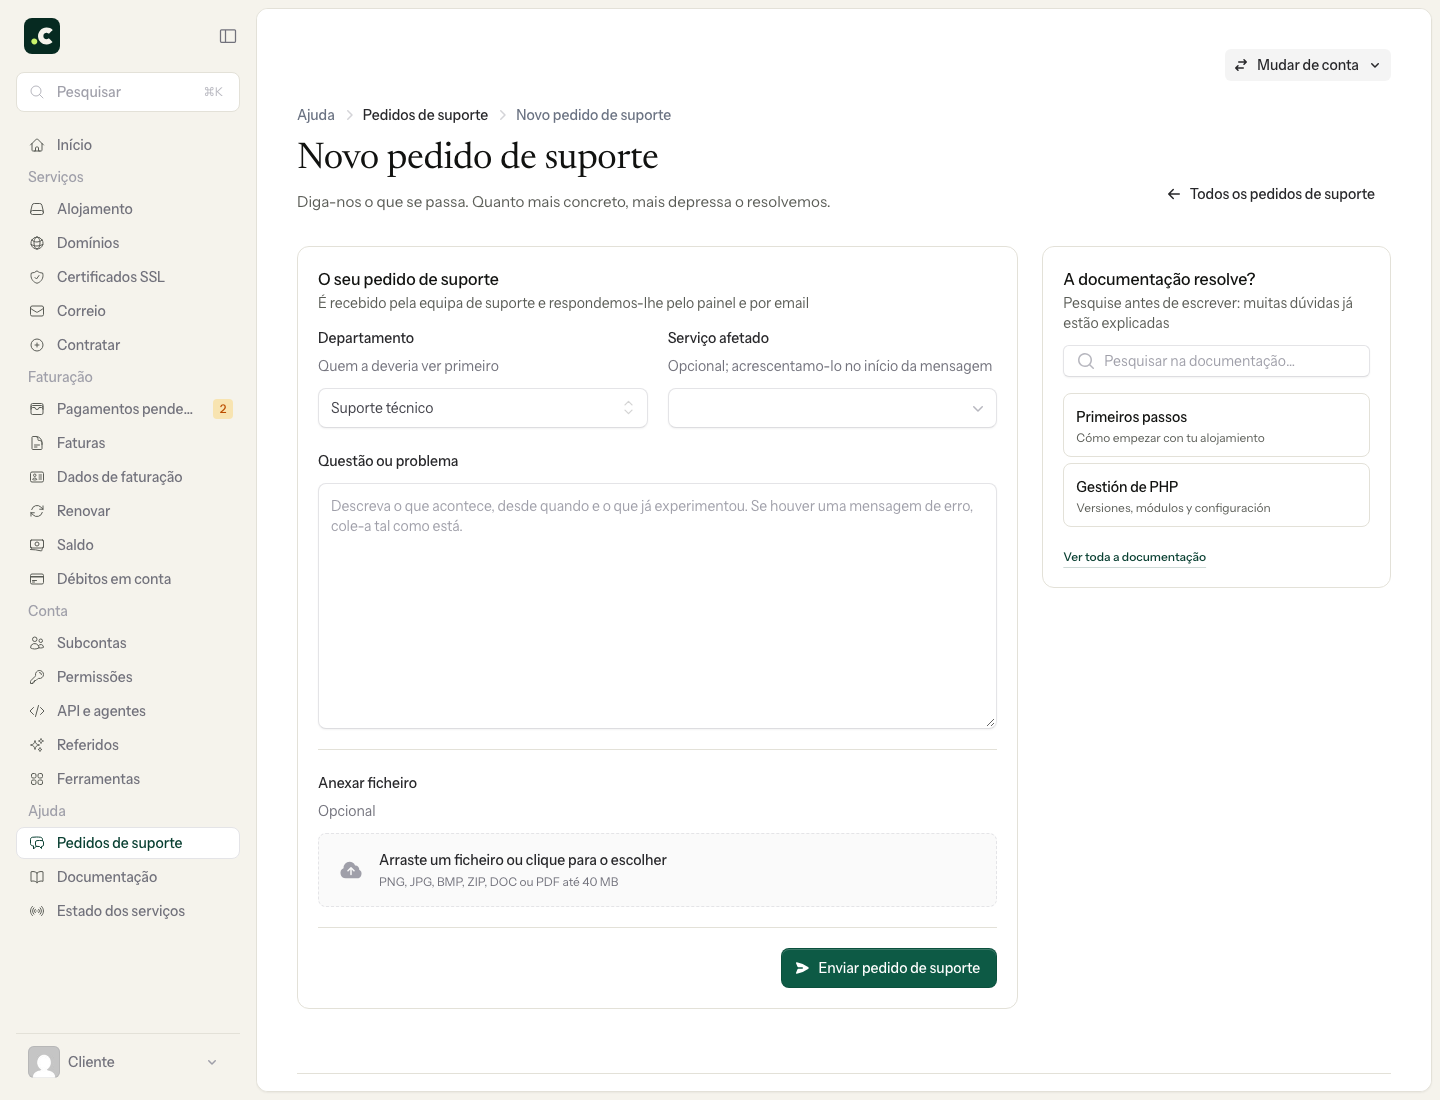Click the Contratar plus-circle icon

pos(37,345)
